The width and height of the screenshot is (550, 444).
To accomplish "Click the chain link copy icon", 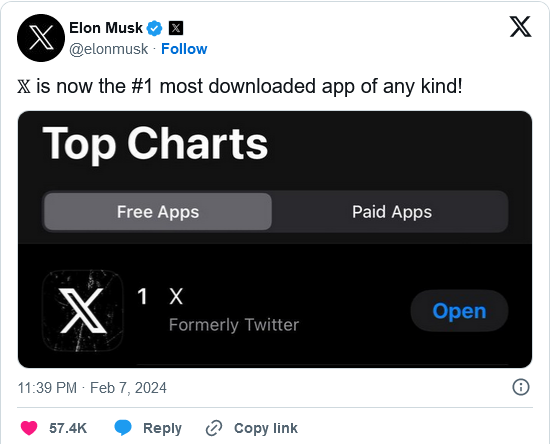I will (214, 428).
